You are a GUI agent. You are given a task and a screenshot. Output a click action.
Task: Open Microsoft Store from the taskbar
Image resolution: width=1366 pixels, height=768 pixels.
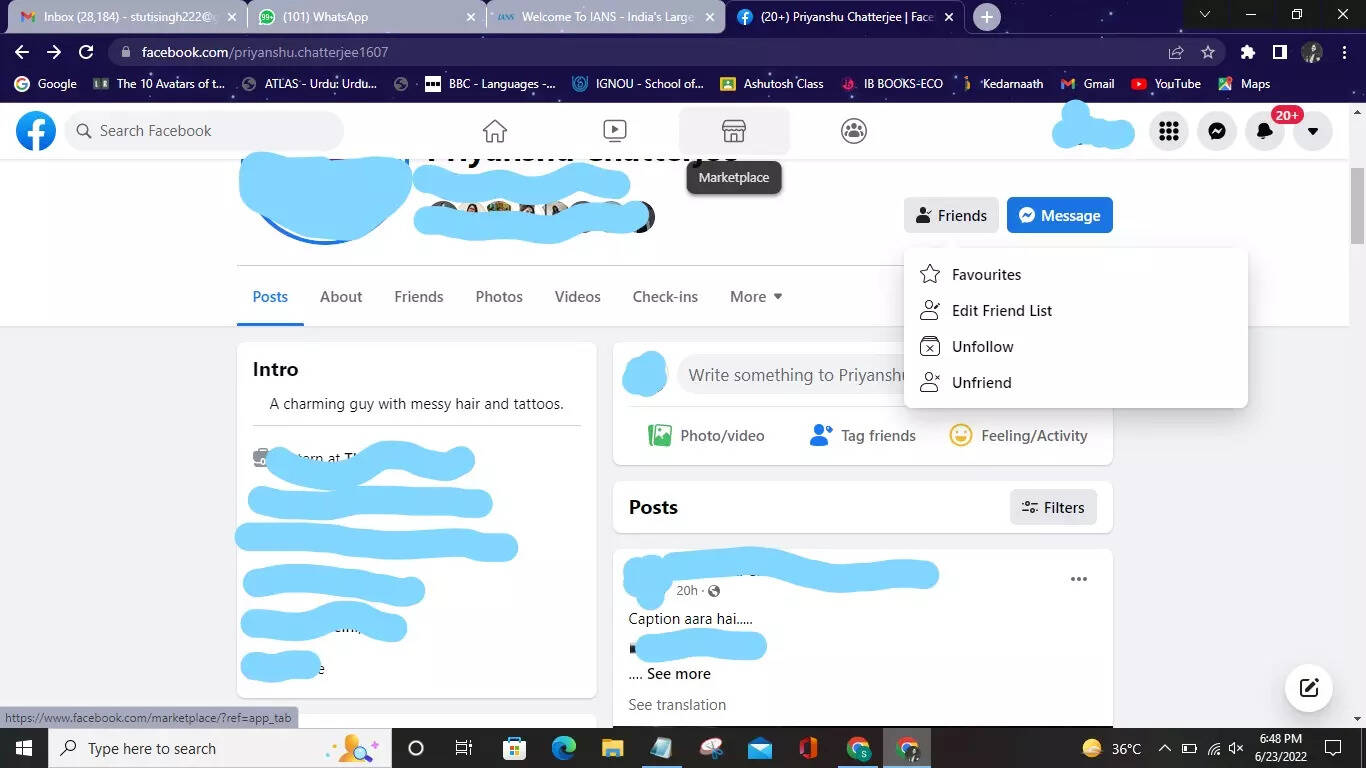(514, 748)
